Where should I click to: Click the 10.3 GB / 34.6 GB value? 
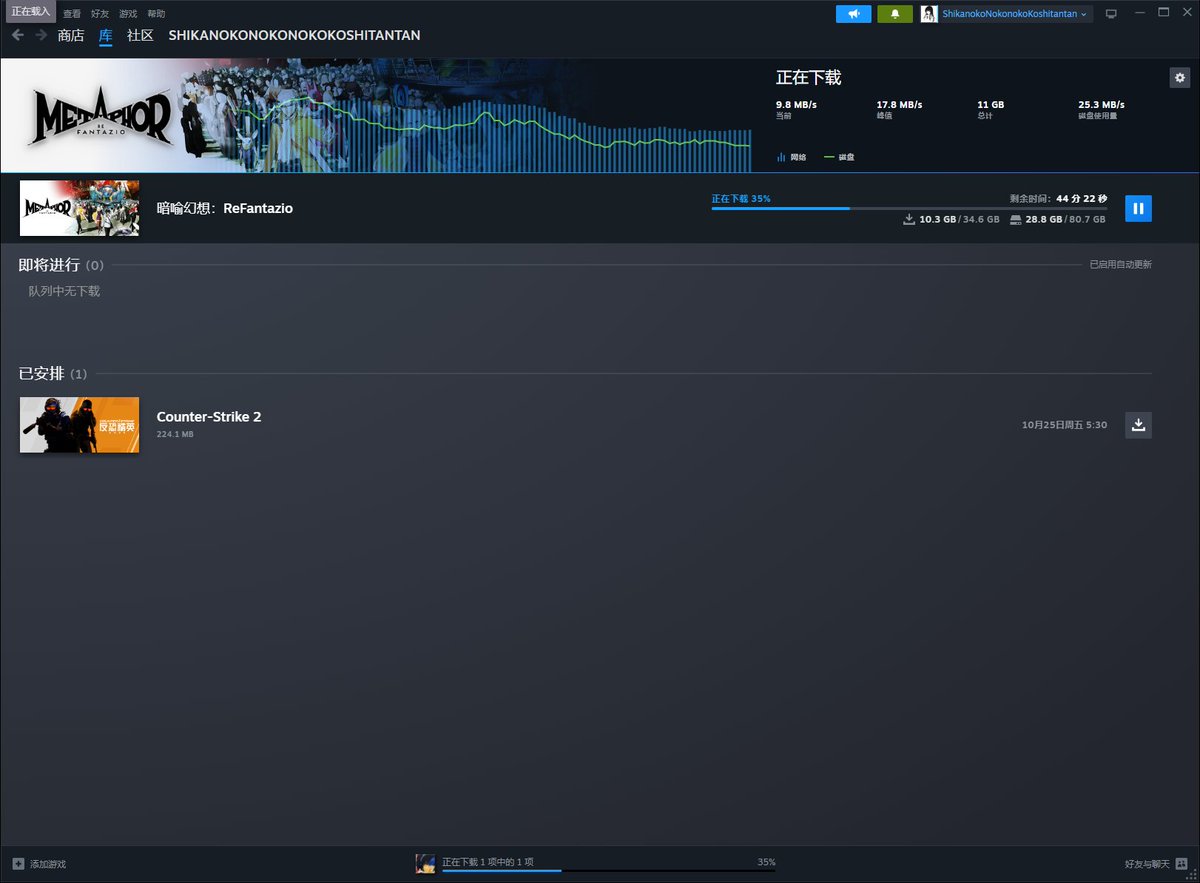[959, 219]
